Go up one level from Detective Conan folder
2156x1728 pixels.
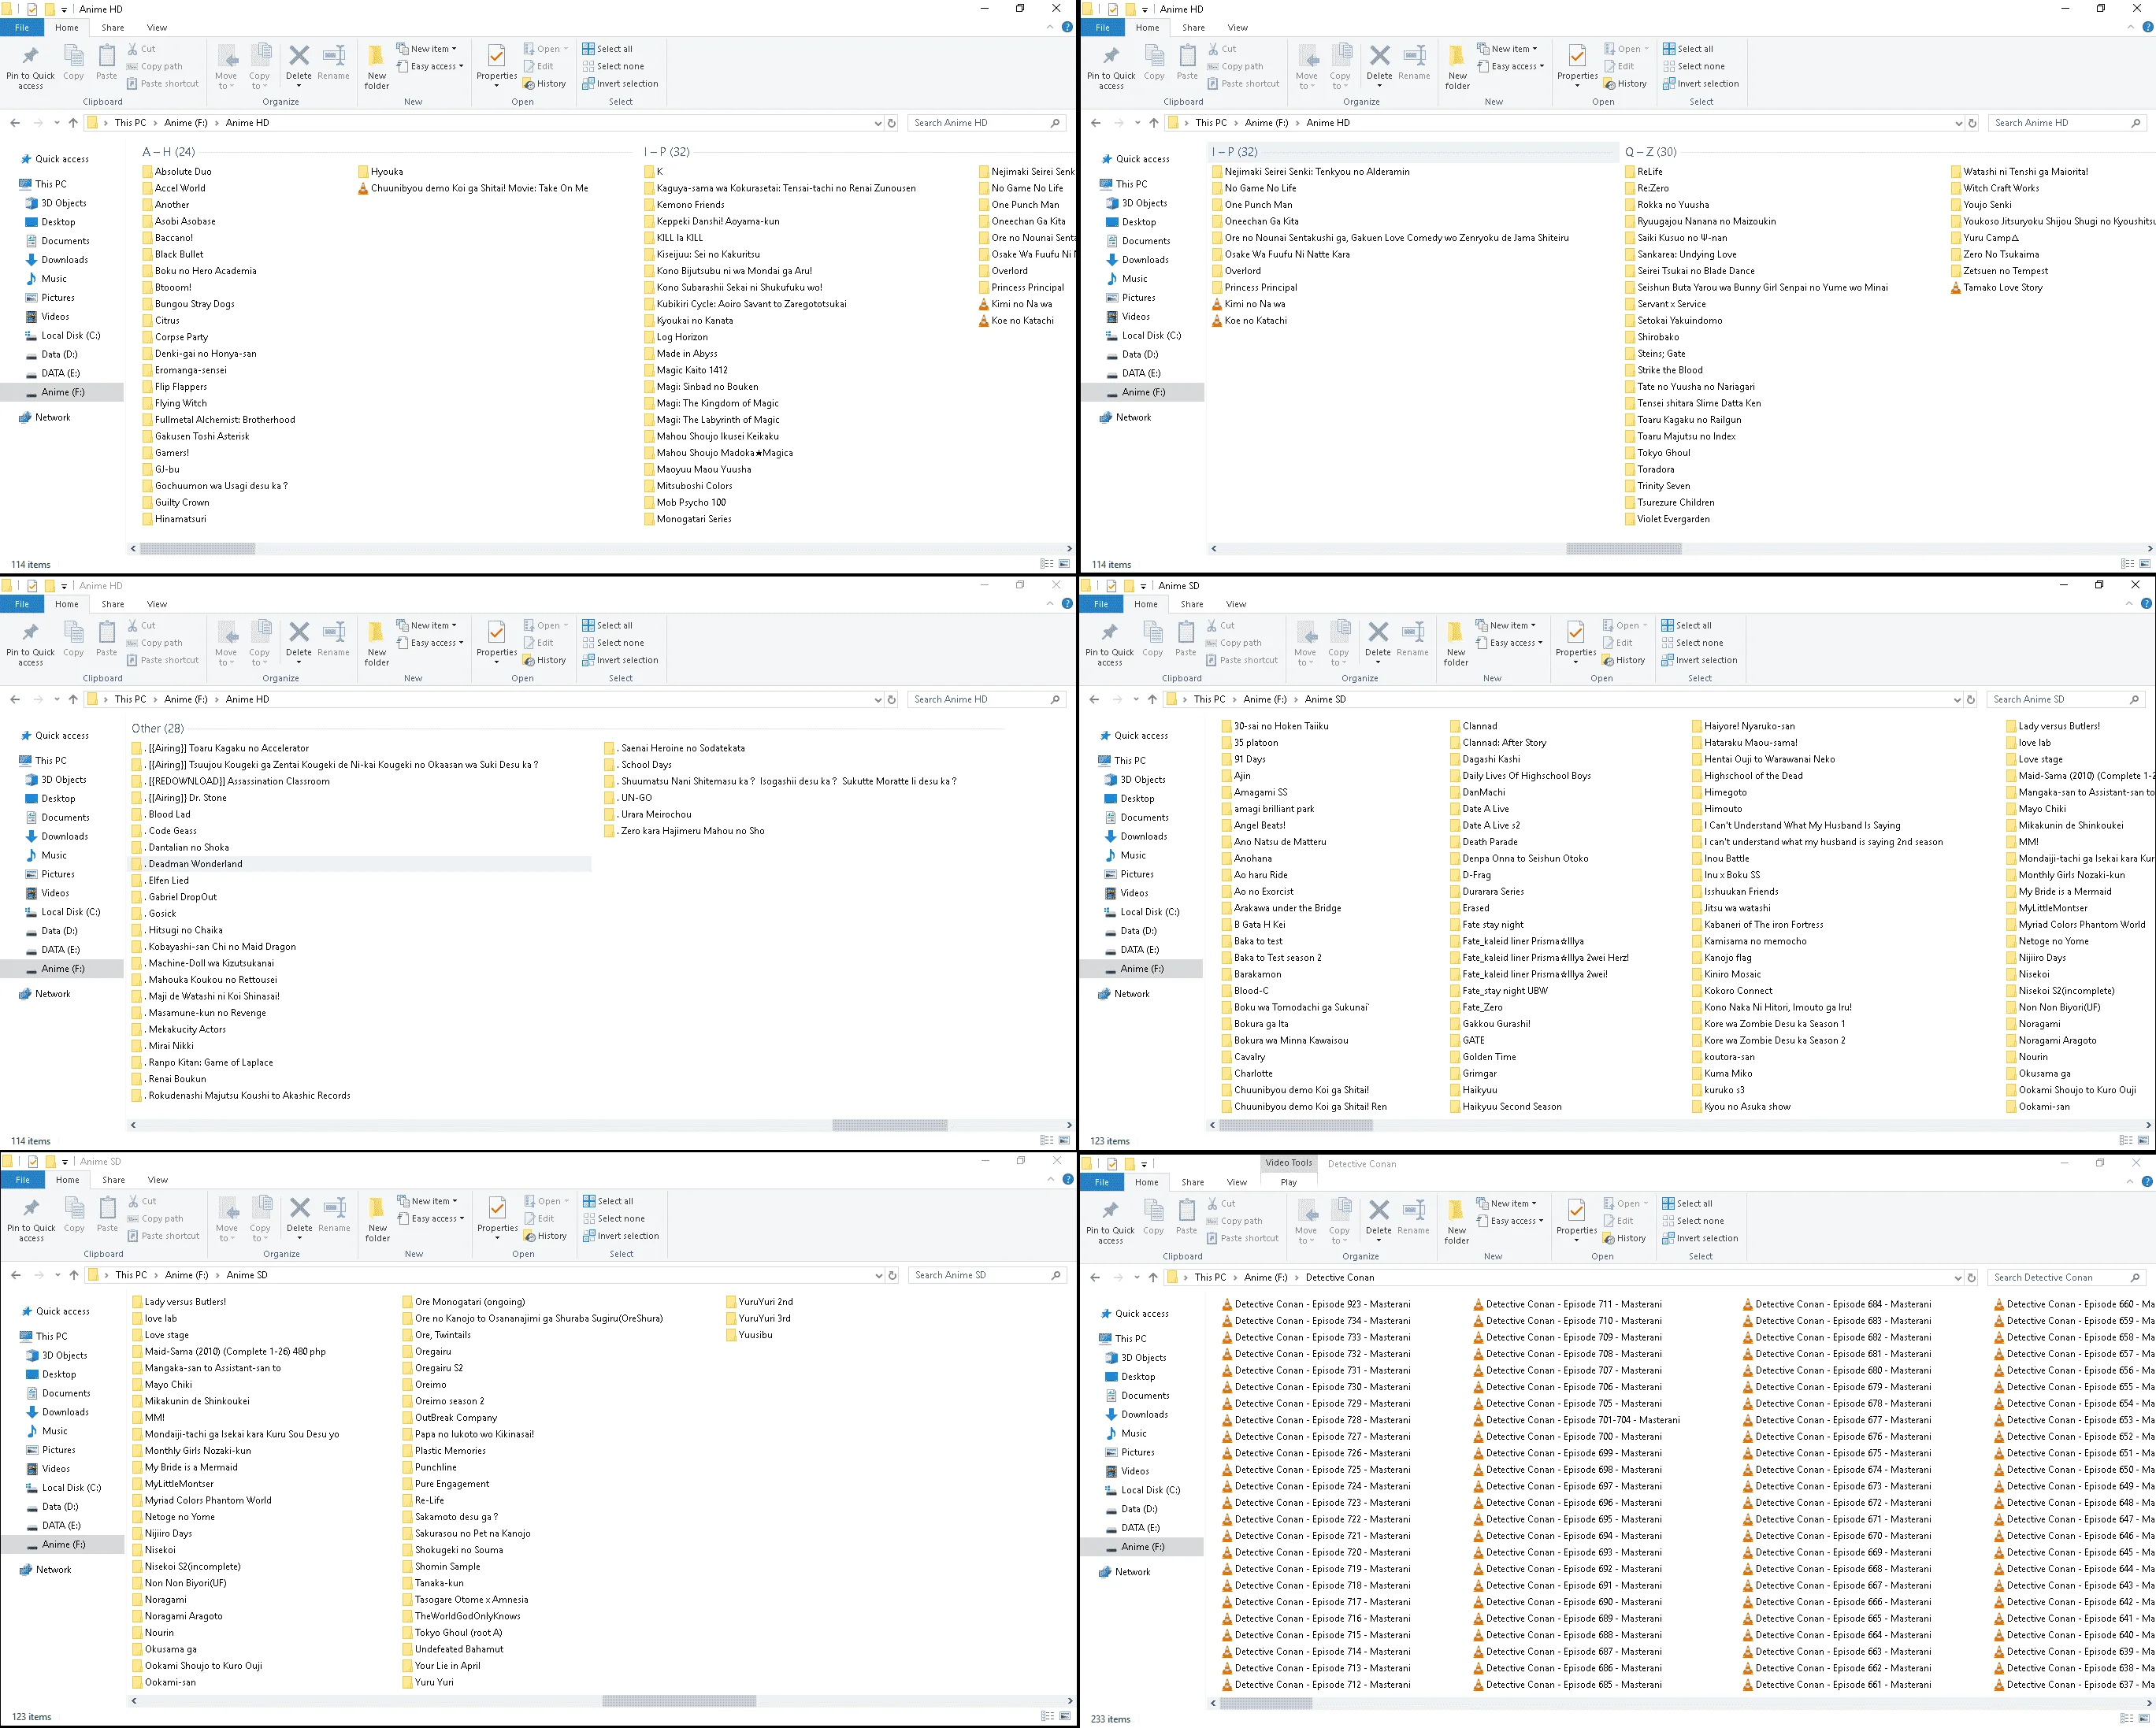(1153, 1277)
